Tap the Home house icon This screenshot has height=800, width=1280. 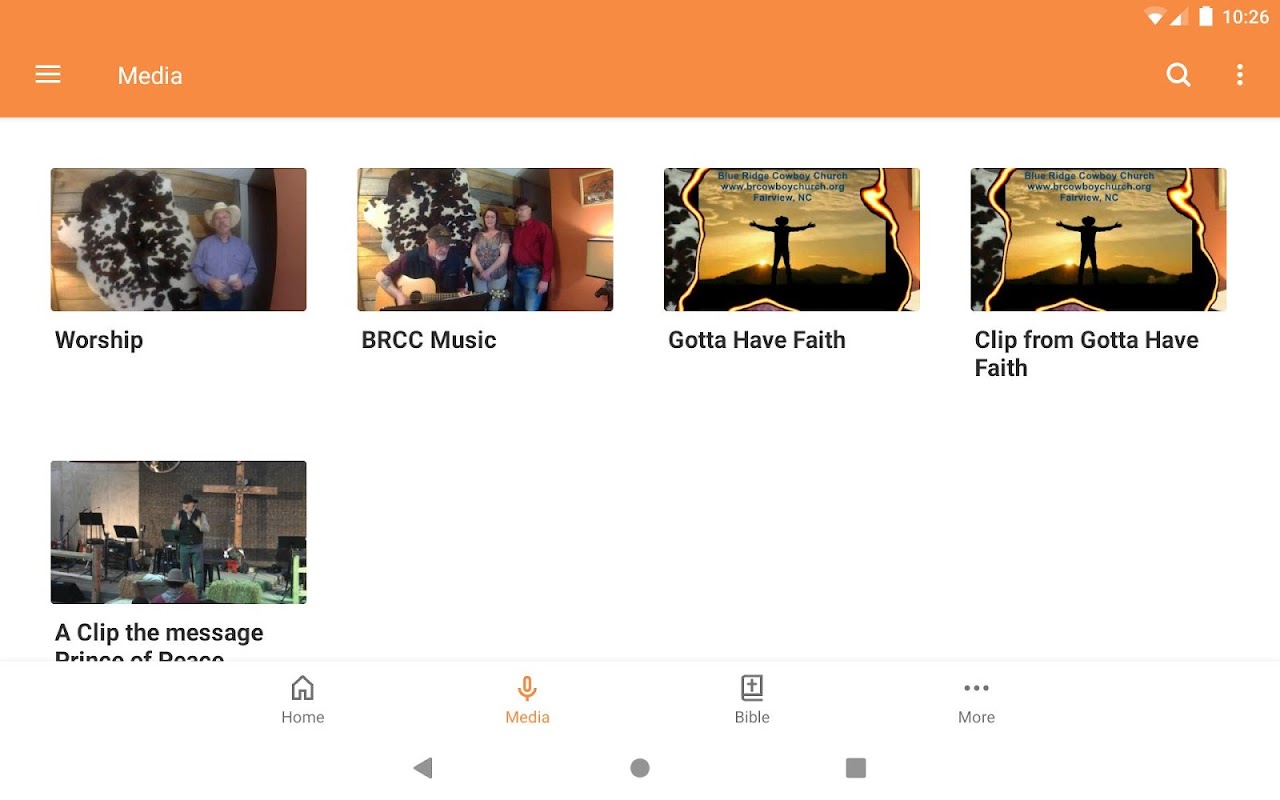point(302,688)
